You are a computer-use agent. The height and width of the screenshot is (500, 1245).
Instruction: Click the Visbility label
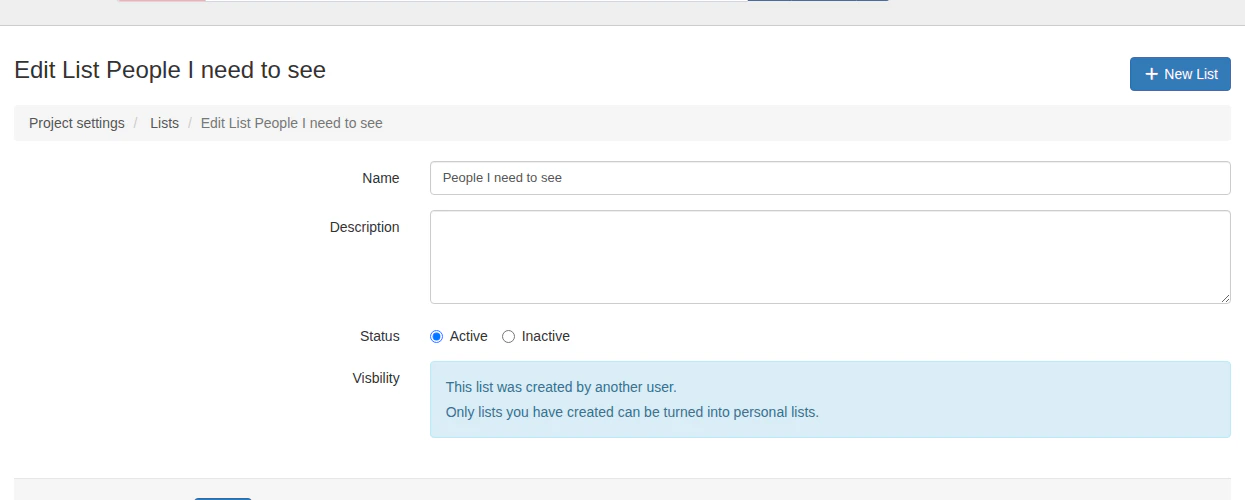pos(376,378)
